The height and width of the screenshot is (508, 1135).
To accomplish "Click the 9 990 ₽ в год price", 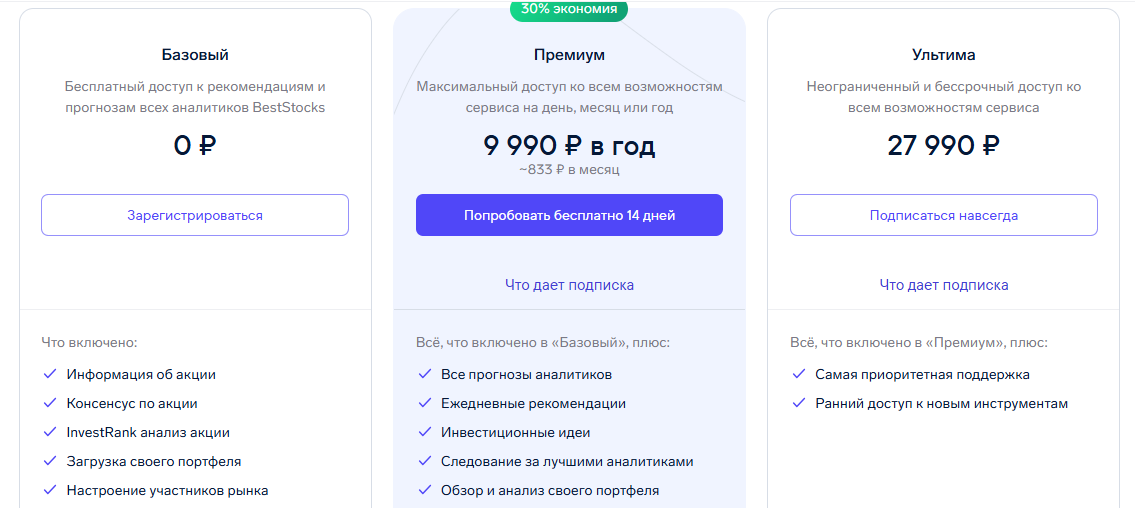I will pyautogui.click(x=569, y=146).
